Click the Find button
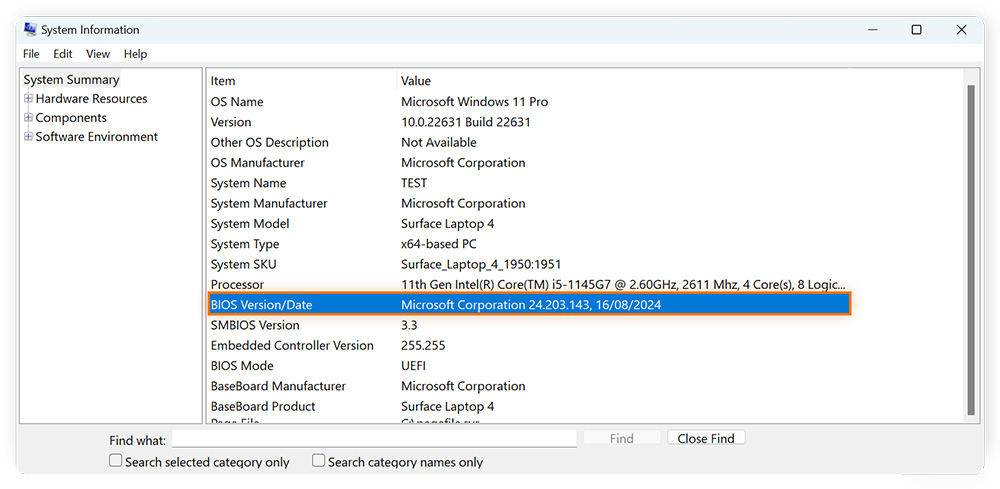This screenshot has height=489, width=1000. [x=622, y=438]
